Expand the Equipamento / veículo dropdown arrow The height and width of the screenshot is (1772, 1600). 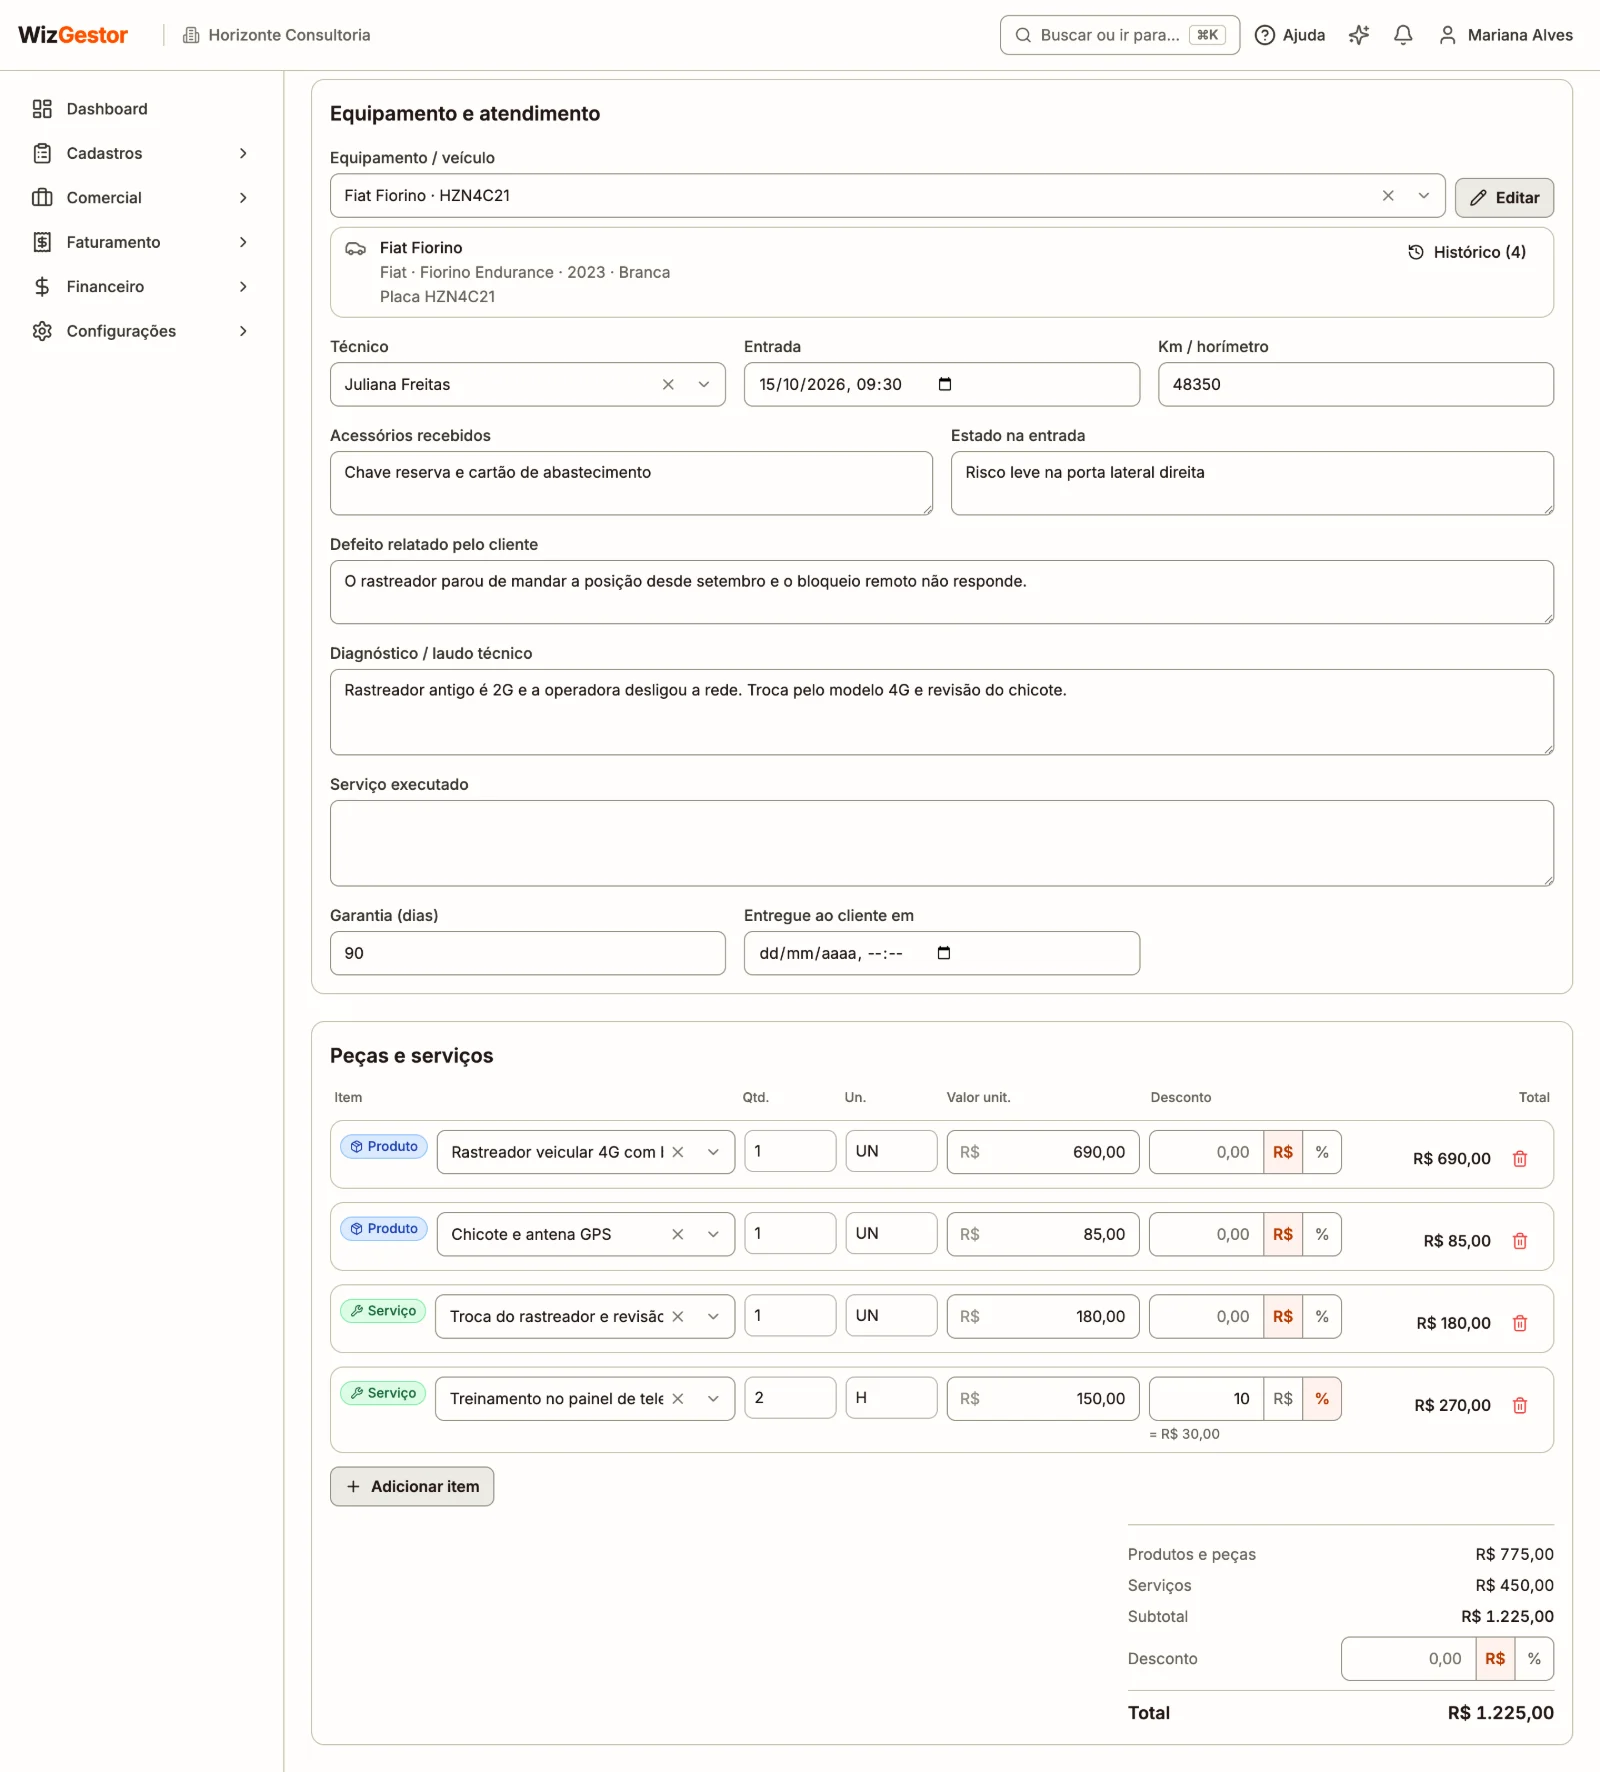point(1424,196)
